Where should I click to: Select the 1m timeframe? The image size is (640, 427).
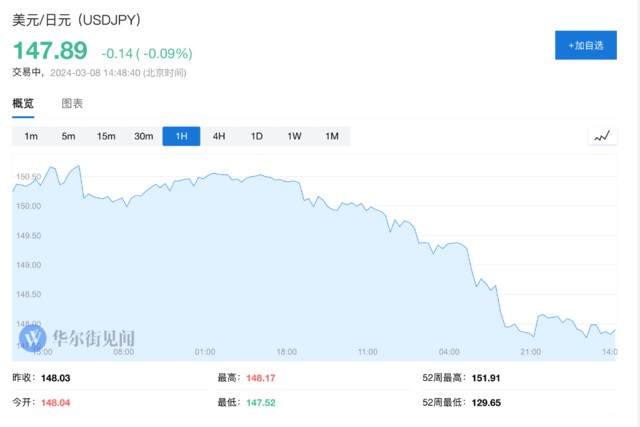tap(31, 136)
